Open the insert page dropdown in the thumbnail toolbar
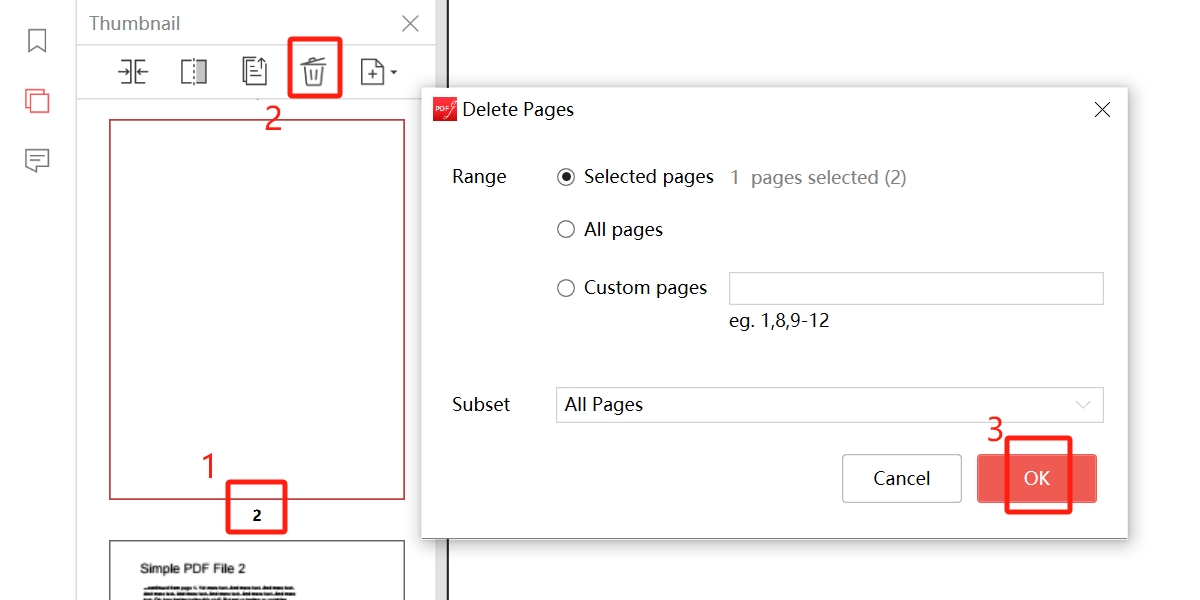This screenshot has height=600, width=1200. (378, 72)
